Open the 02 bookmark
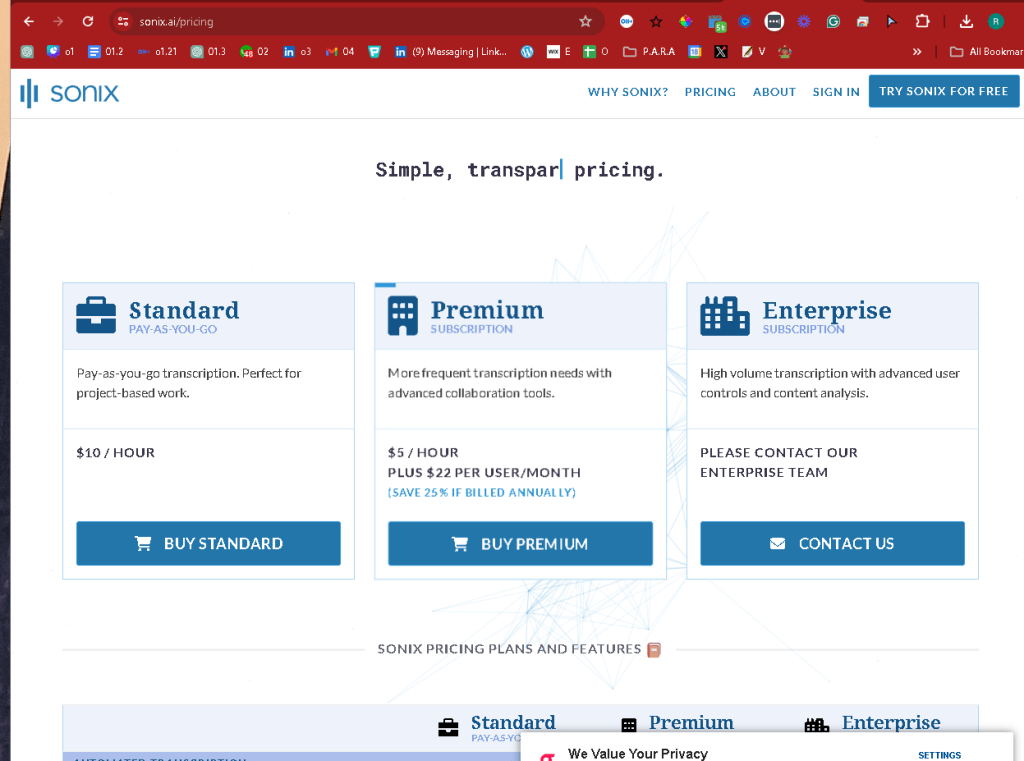The width and height of the screenshot is (1024, 761). pyautogui.click(x=254, y=52)
